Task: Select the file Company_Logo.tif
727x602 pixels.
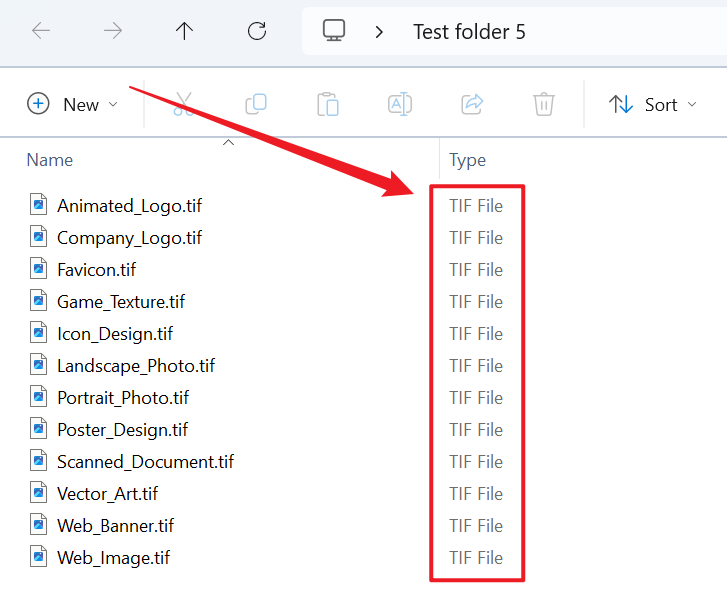Action: pos(129,237)
